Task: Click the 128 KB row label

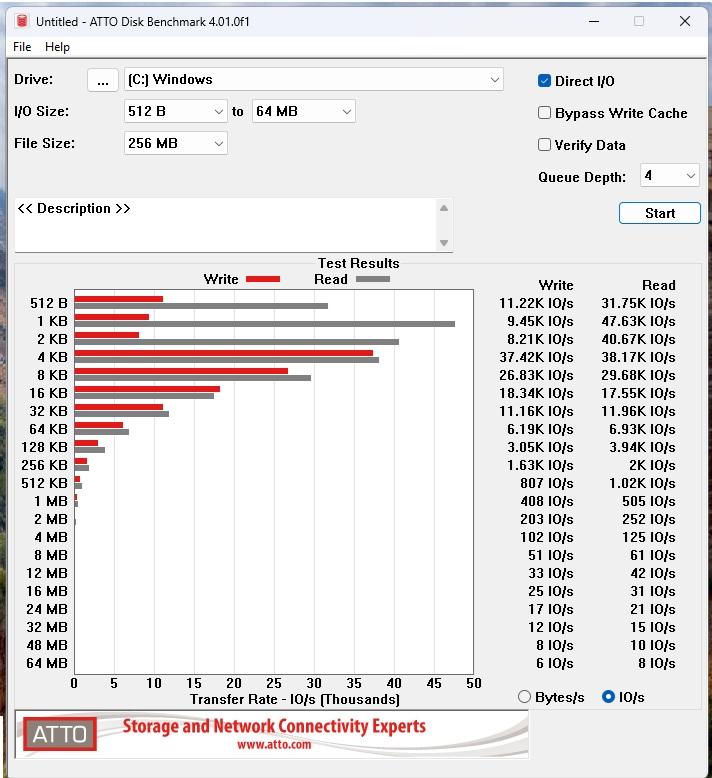Action: (45, 447)
